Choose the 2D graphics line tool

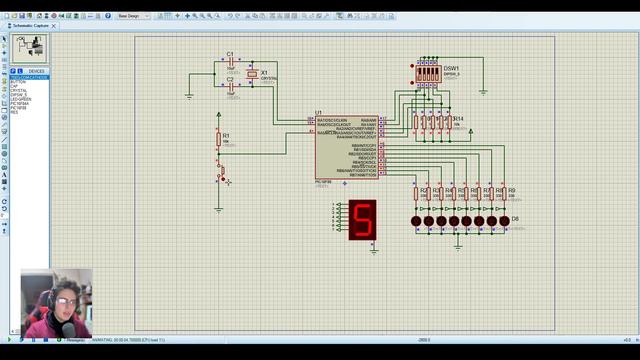4,140
